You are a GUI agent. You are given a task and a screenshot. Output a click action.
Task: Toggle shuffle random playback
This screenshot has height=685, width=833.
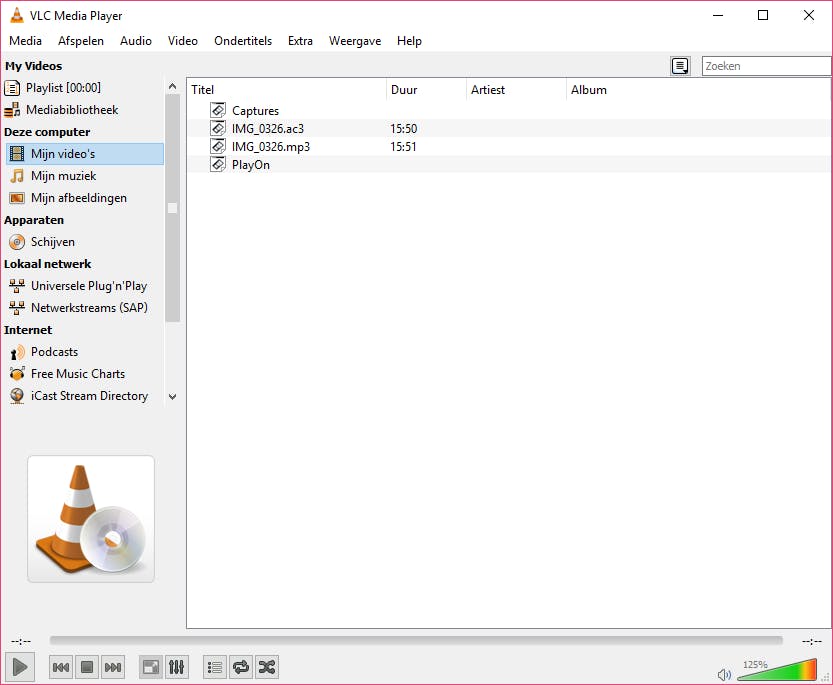[x=267, y=667]
